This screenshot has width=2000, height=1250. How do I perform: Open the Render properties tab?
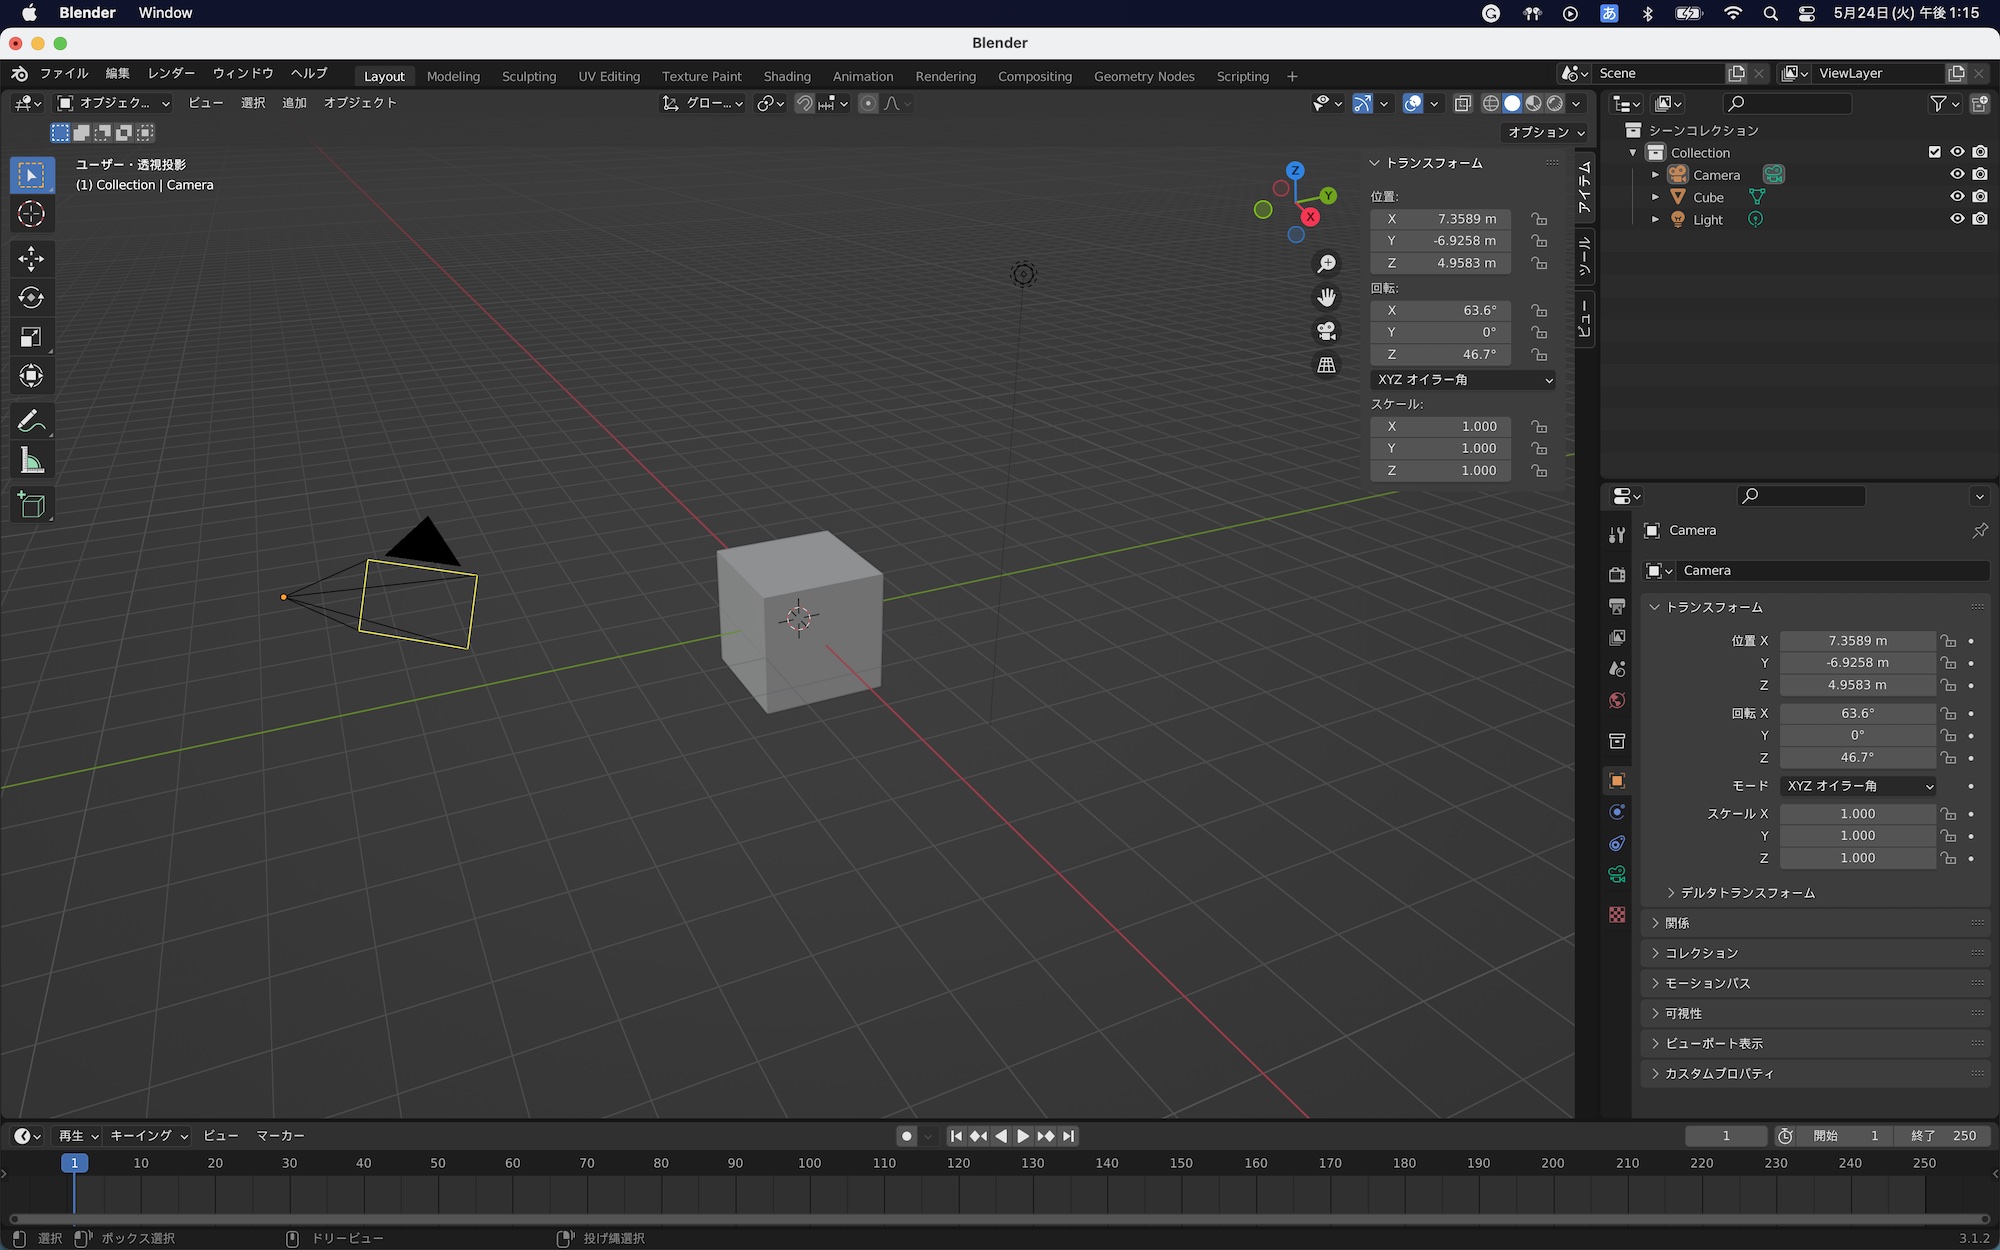coord(1617,574)
